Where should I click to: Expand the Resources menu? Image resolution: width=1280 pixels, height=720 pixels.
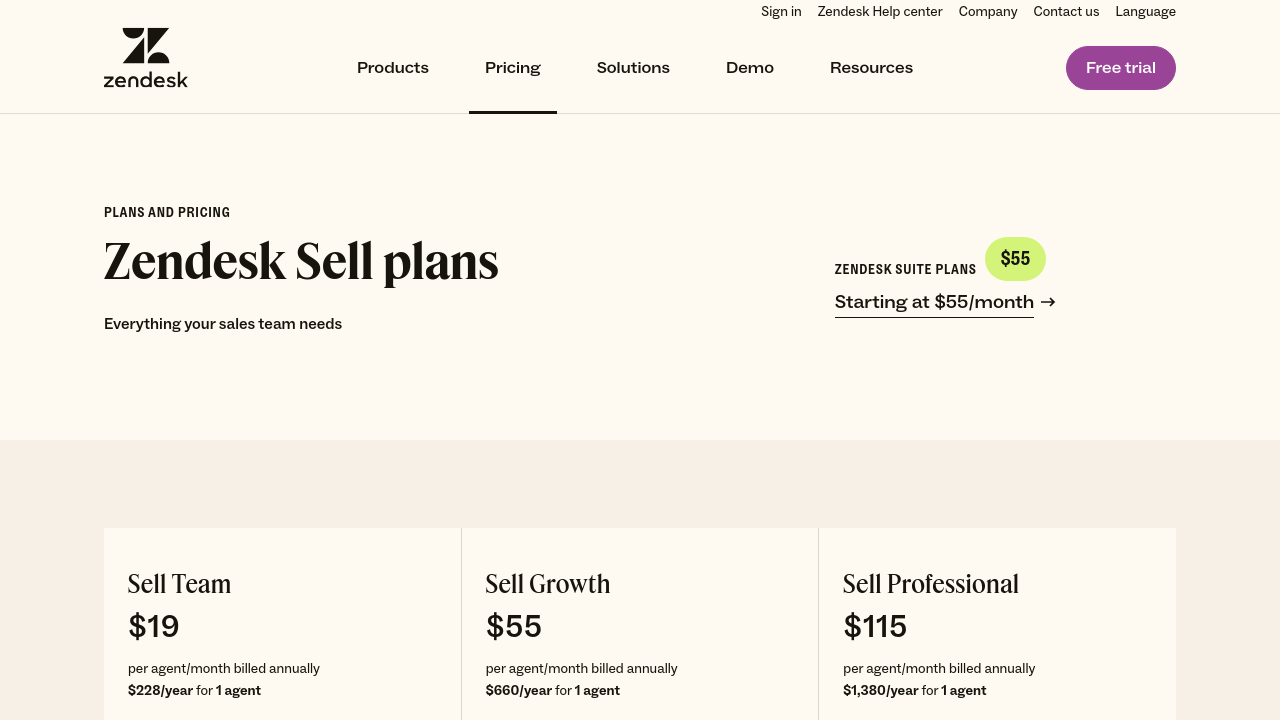[871, 68]
